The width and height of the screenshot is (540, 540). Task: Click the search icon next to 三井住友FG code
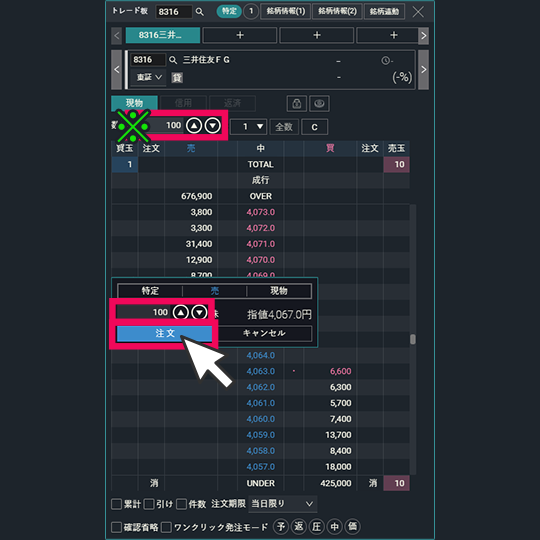coord(173,60)
